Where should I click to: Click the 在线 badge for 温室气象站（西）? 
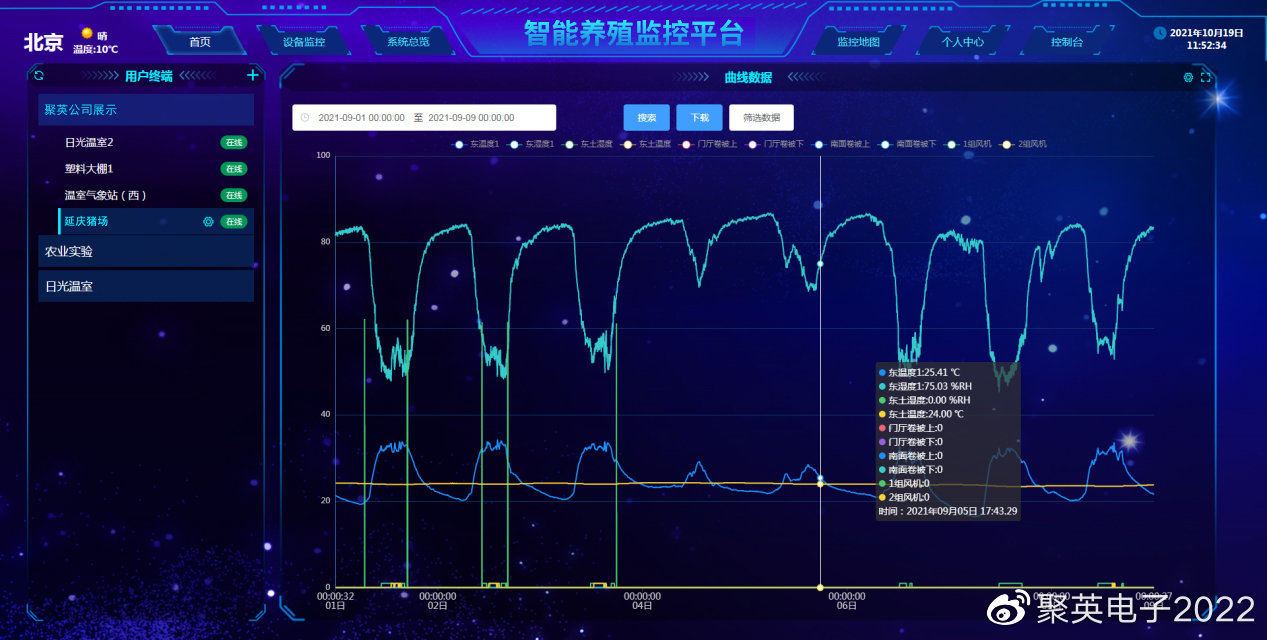point(233,195)
